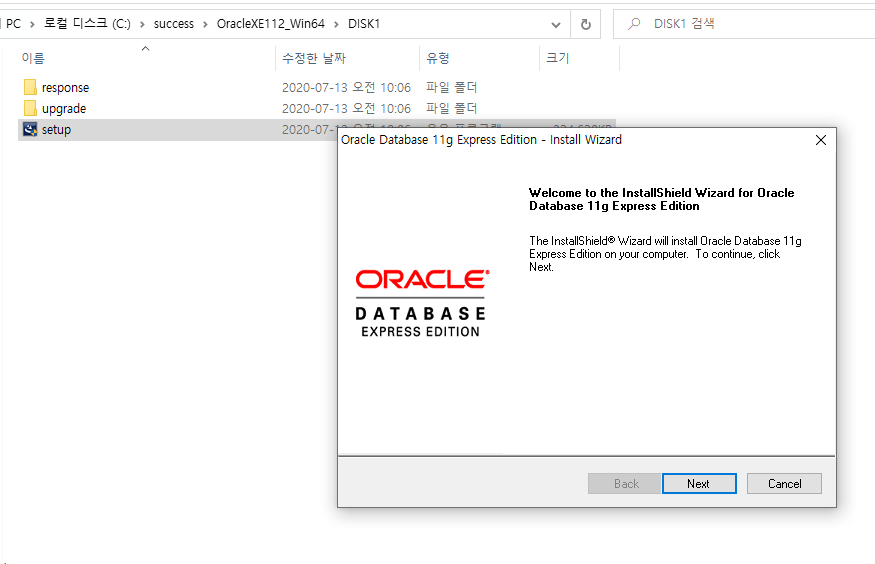Click upgrade folder modified date
This screenshot has height=564, width=875.
[346, 109]
